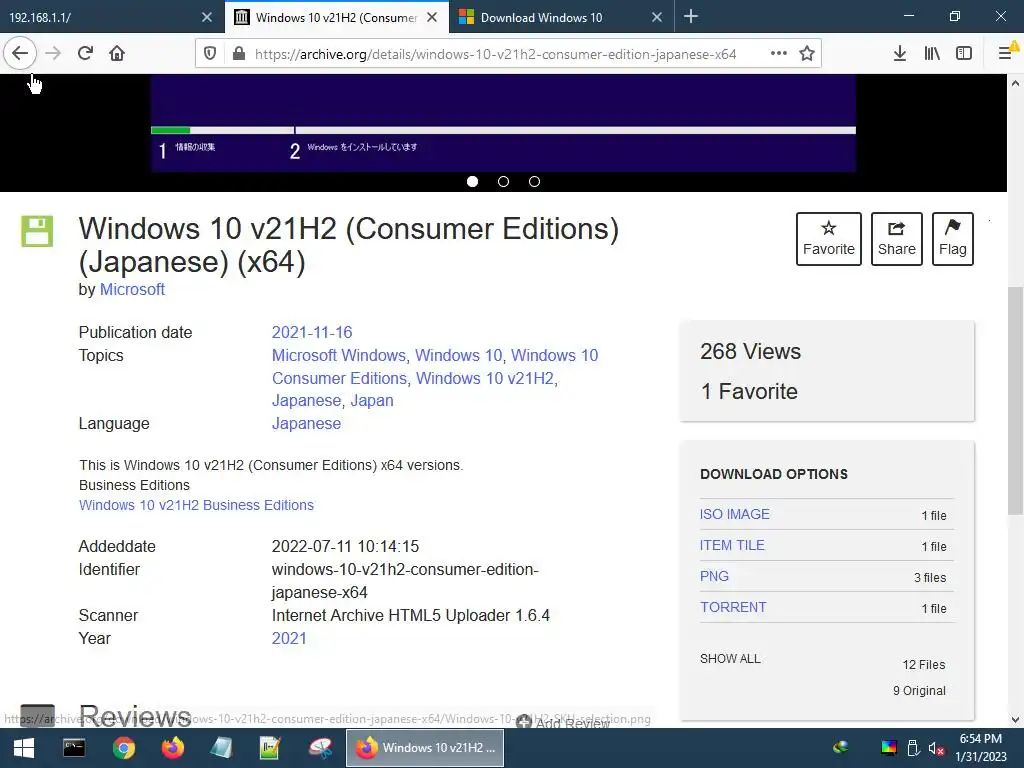Screen dimensions: 1024x768
Task: Show tracking protection shield info
Action: coord(210,54)
